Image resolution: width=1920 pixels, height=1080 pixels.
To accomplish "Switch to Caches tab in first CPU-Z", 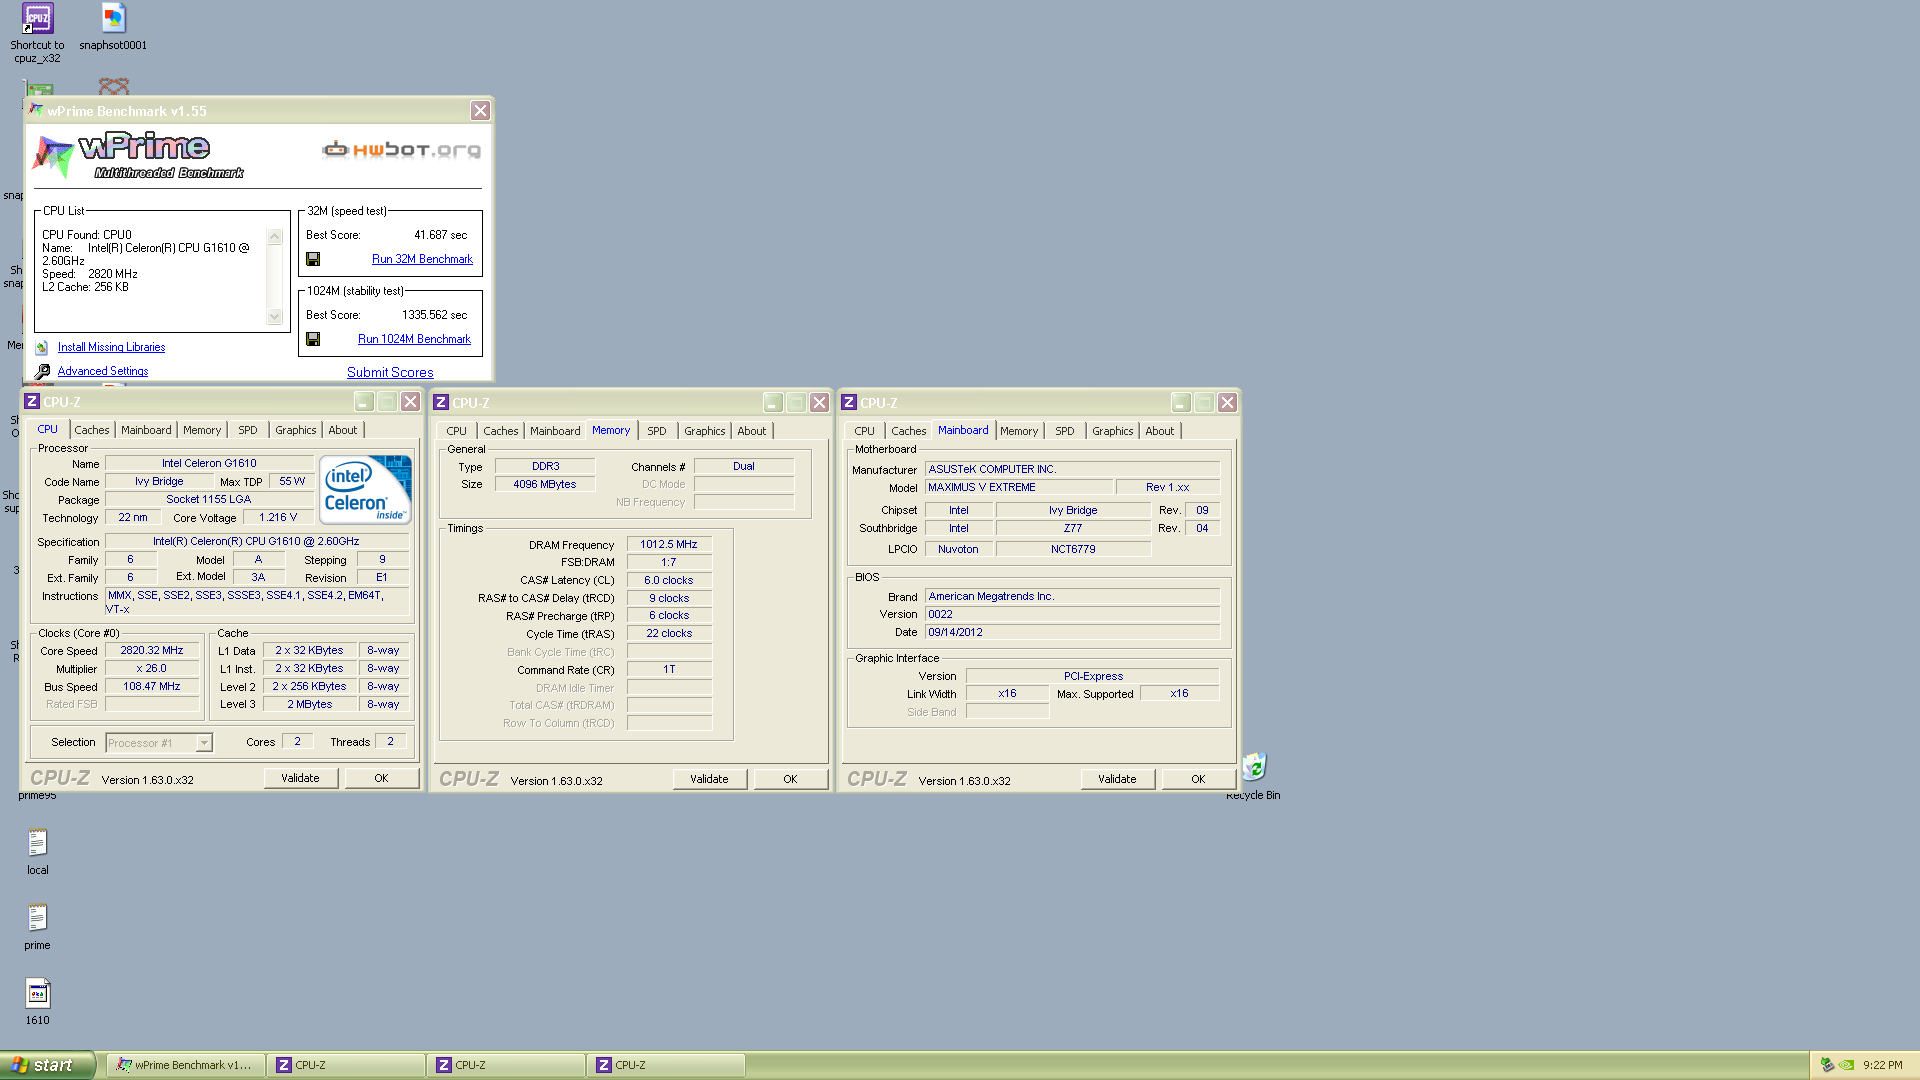I will click(92, 430).
